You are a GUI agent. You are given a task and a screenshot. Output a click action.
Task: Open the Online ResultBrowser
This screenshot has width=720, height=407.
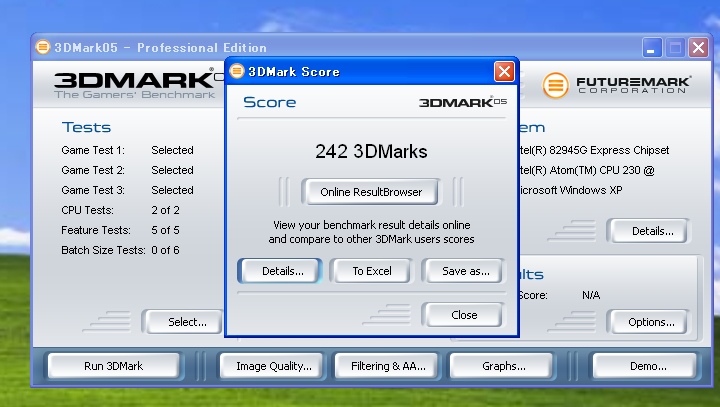coord(370,192)
